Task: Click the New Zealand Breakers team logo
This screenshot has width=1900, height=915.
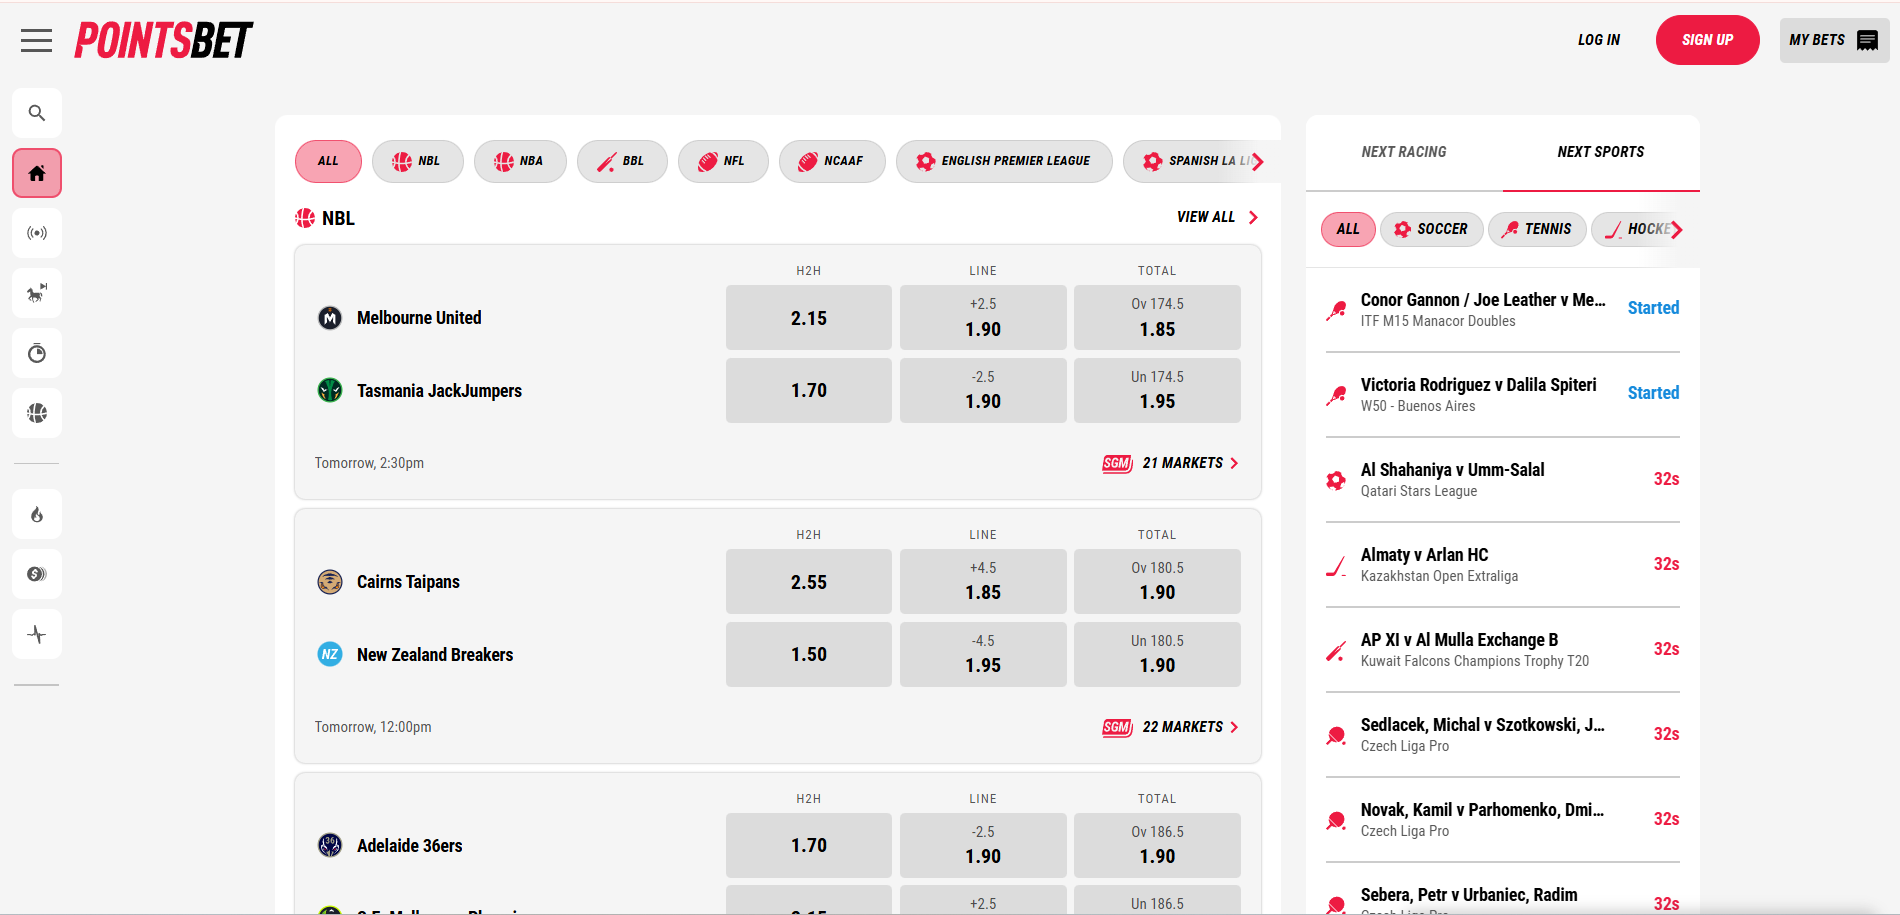Action: (330, 654)
